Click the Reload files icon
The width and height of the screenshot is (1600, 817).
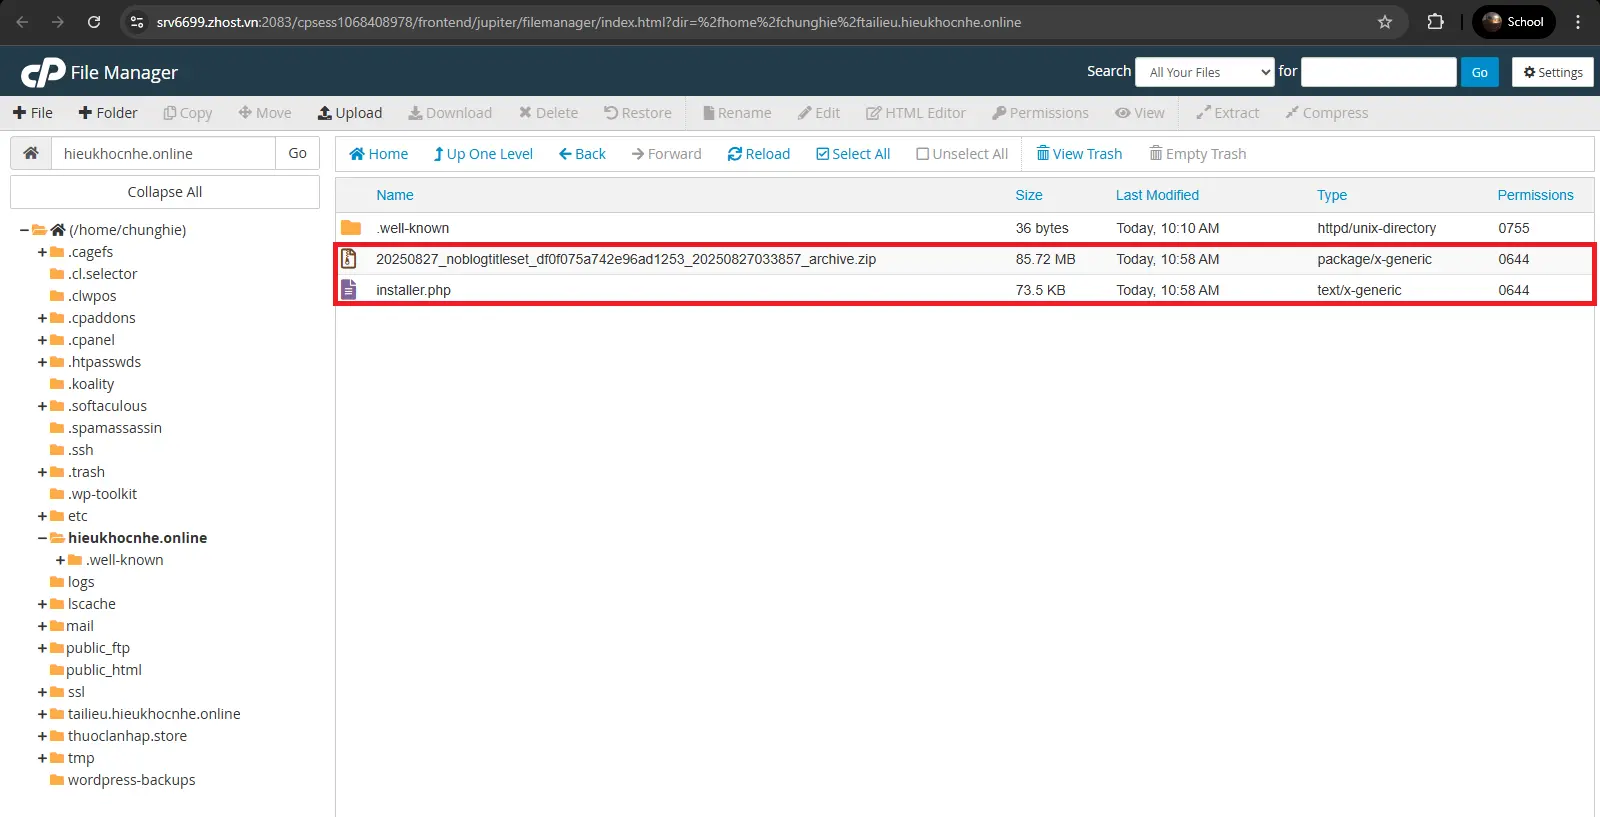735,154
